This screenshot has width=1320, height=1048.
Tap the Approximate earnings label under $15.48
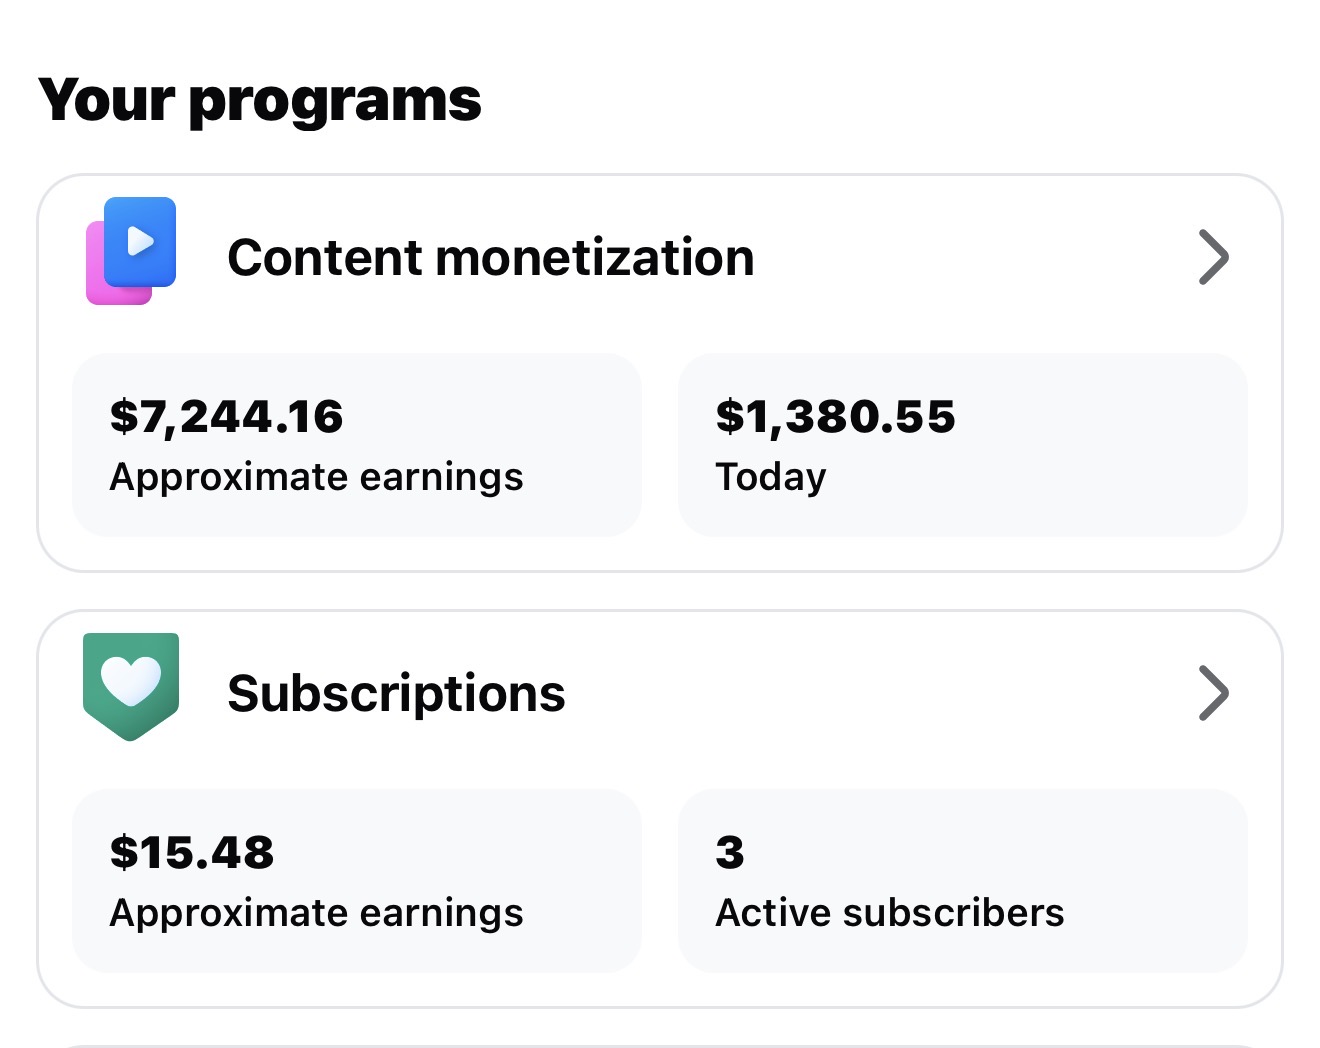tap(316, 913)
